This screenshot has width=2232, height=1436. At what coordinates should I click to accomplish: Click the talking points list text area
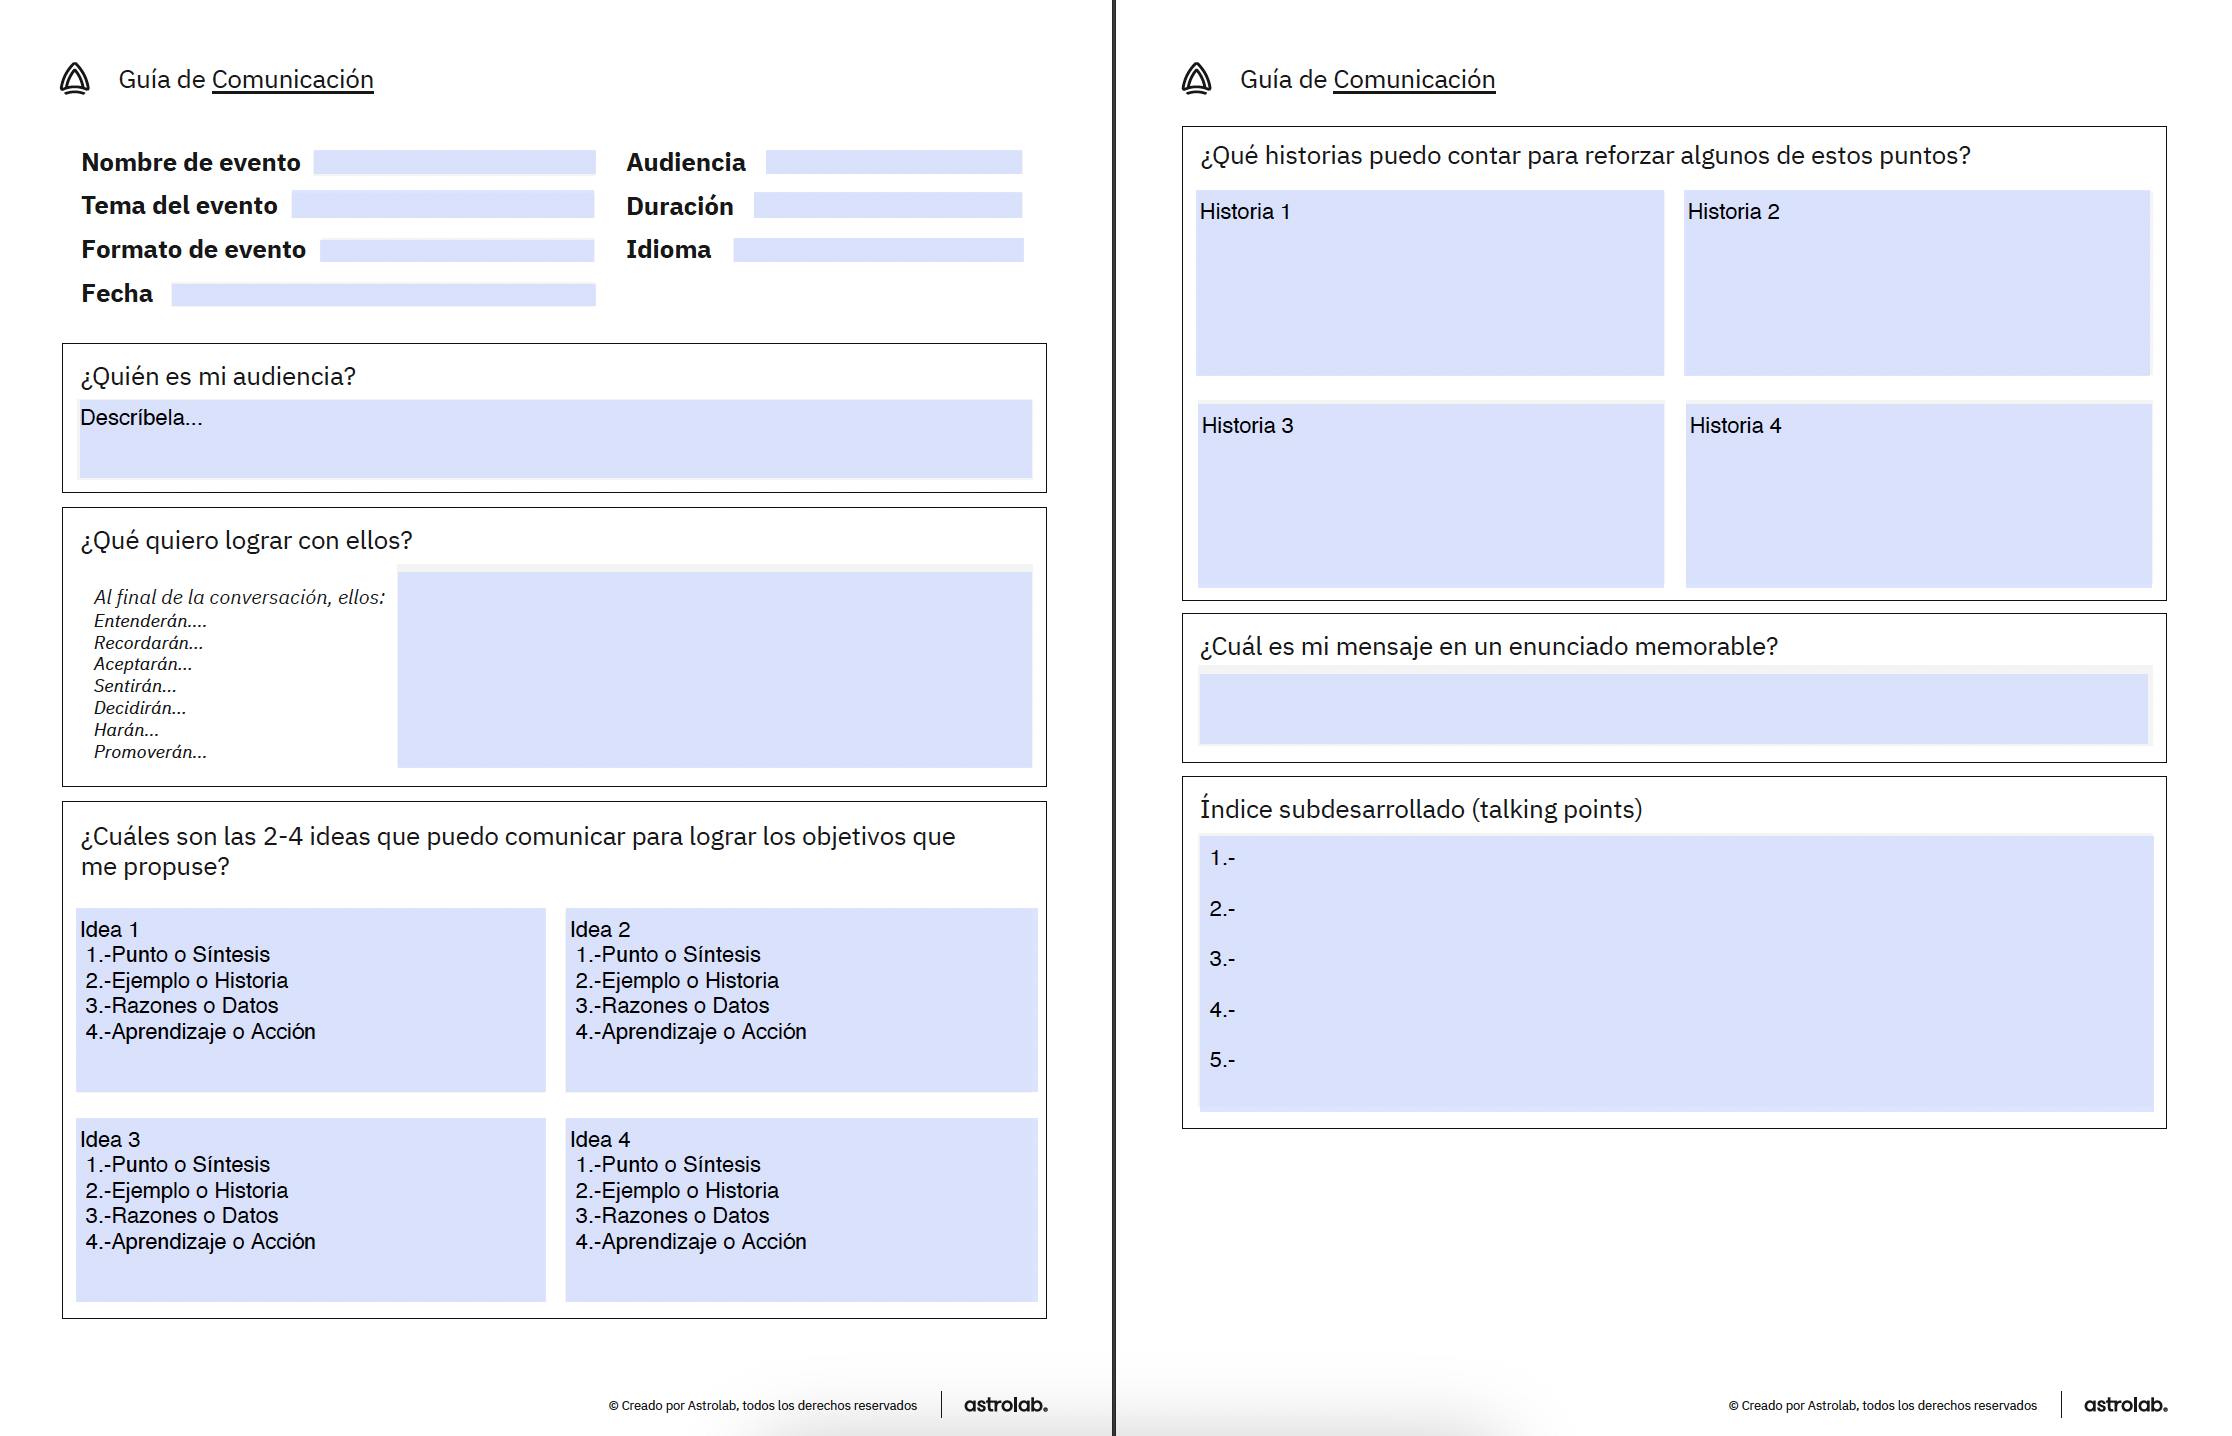pos(1675,972)
